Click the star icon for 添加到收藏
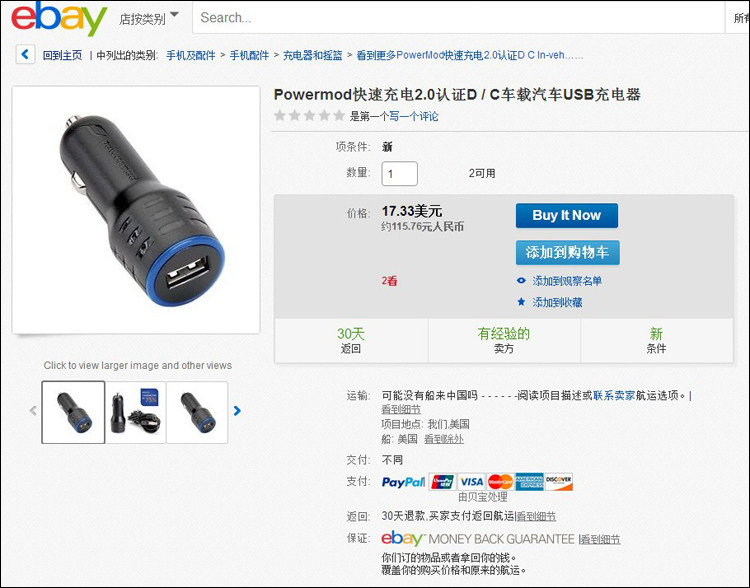The image size is (750, 588). (x=521, y=302)
